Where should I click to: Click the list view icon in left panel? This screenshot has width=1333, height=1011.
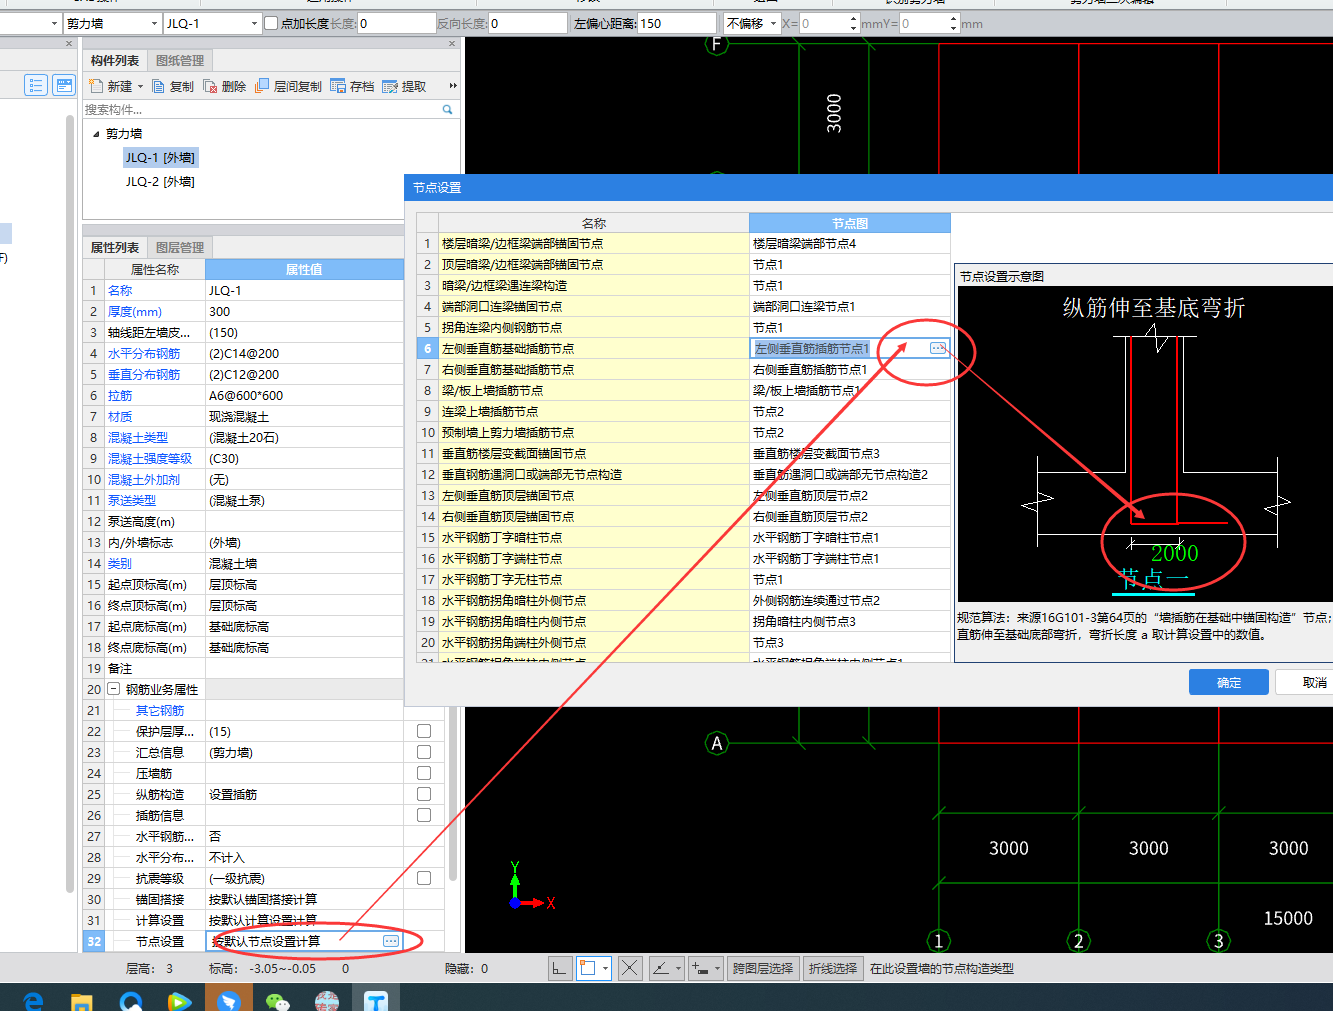[36, 86]
